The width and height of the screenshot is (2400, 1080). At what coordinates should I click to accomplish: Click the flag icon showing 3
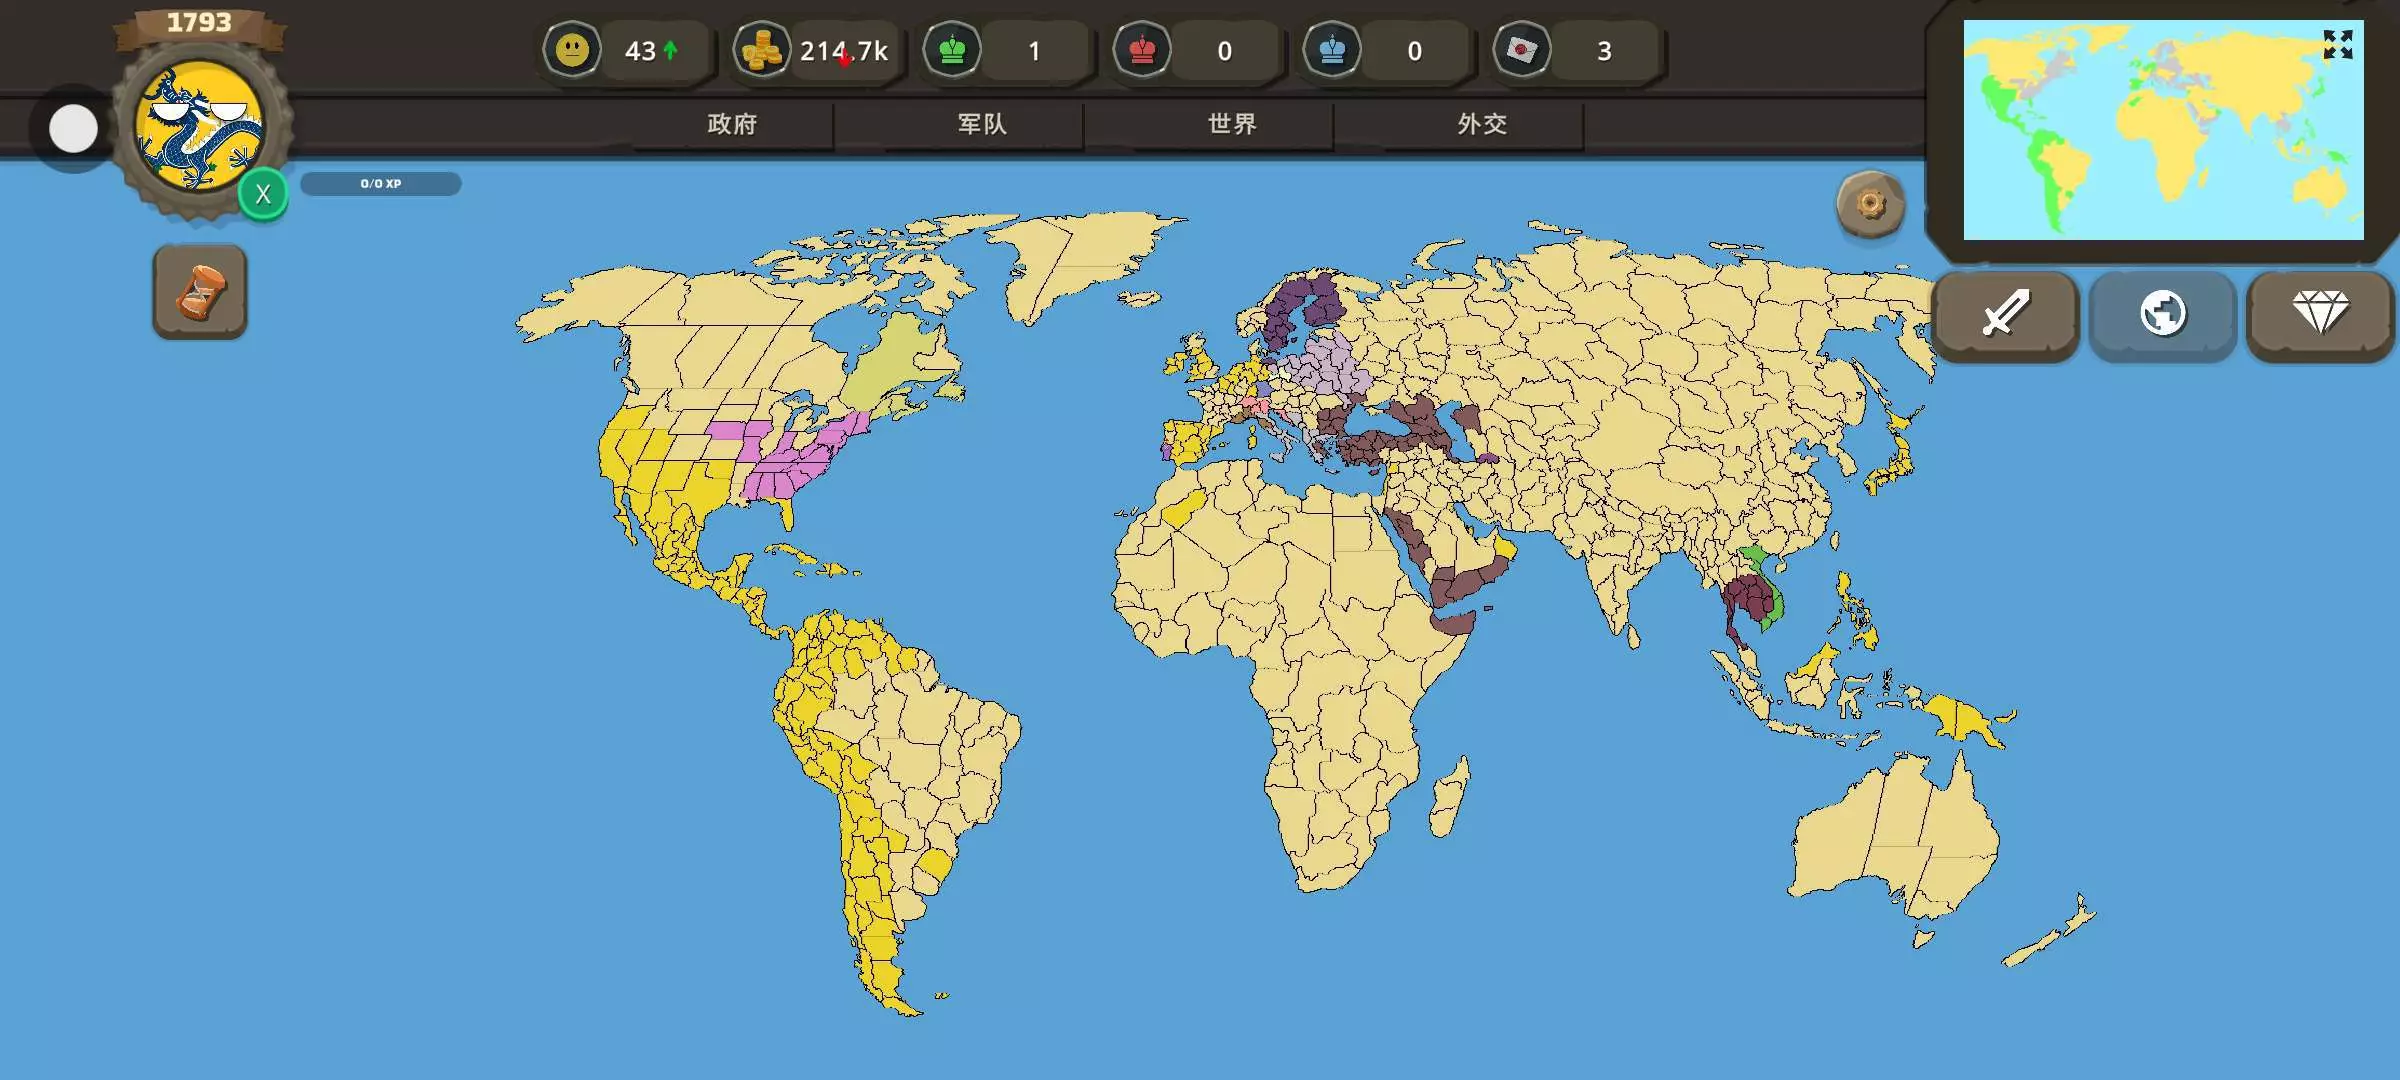pyautogui.click(x=1522, y=50)
